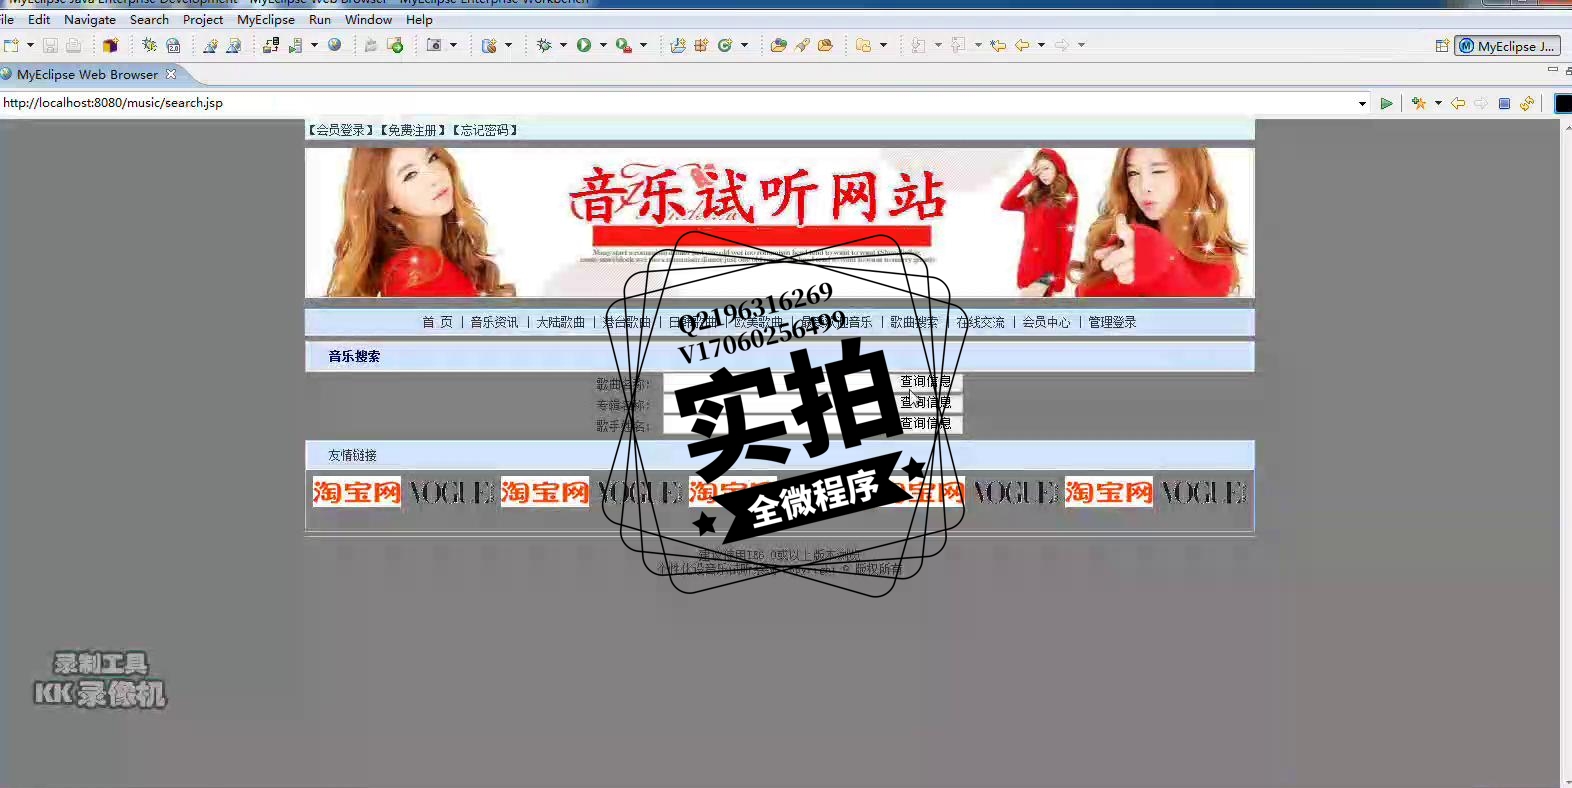
Task: Click the first 淘宝网 banner thumbnail
Action: coord(356,492)
